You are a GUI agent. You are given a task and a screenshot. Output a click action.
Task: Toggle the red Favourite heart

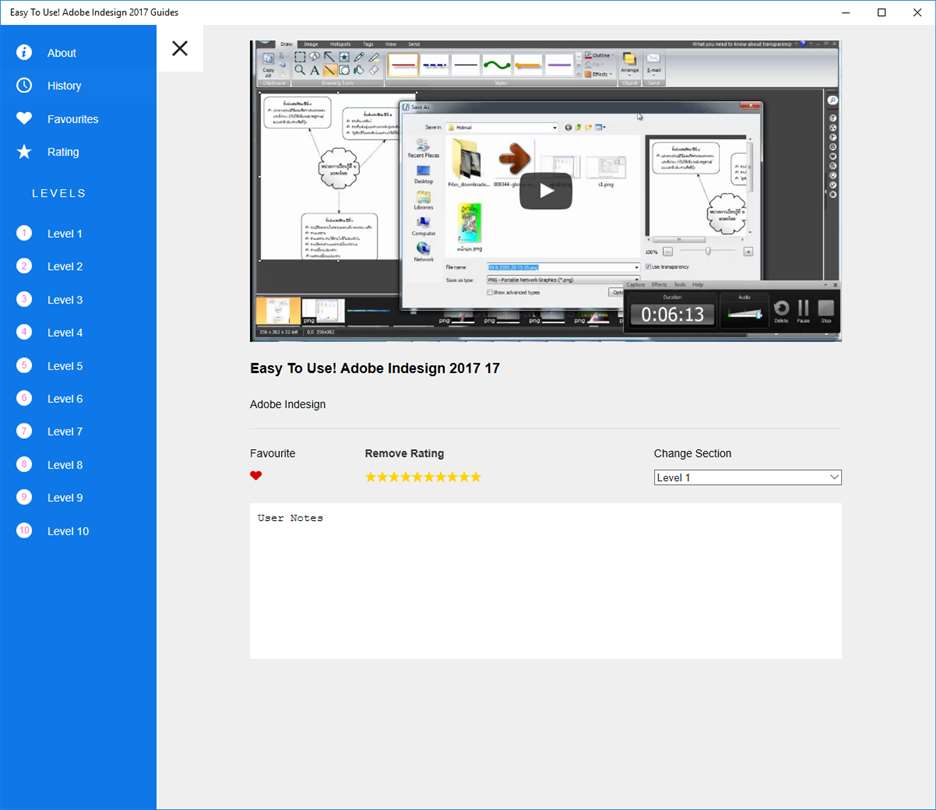coord(256,476)
